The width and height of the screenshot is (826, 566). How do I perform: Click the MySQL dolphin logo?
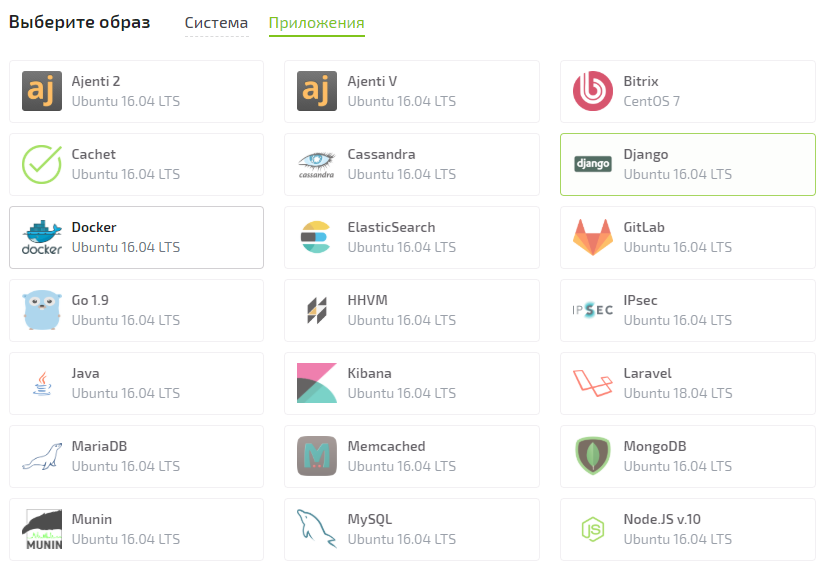tap(317, 529)
